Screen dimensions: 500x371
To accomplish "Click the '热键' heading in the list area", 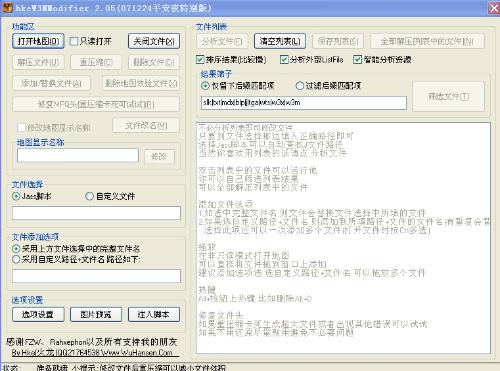I will (x=207, y=290).
